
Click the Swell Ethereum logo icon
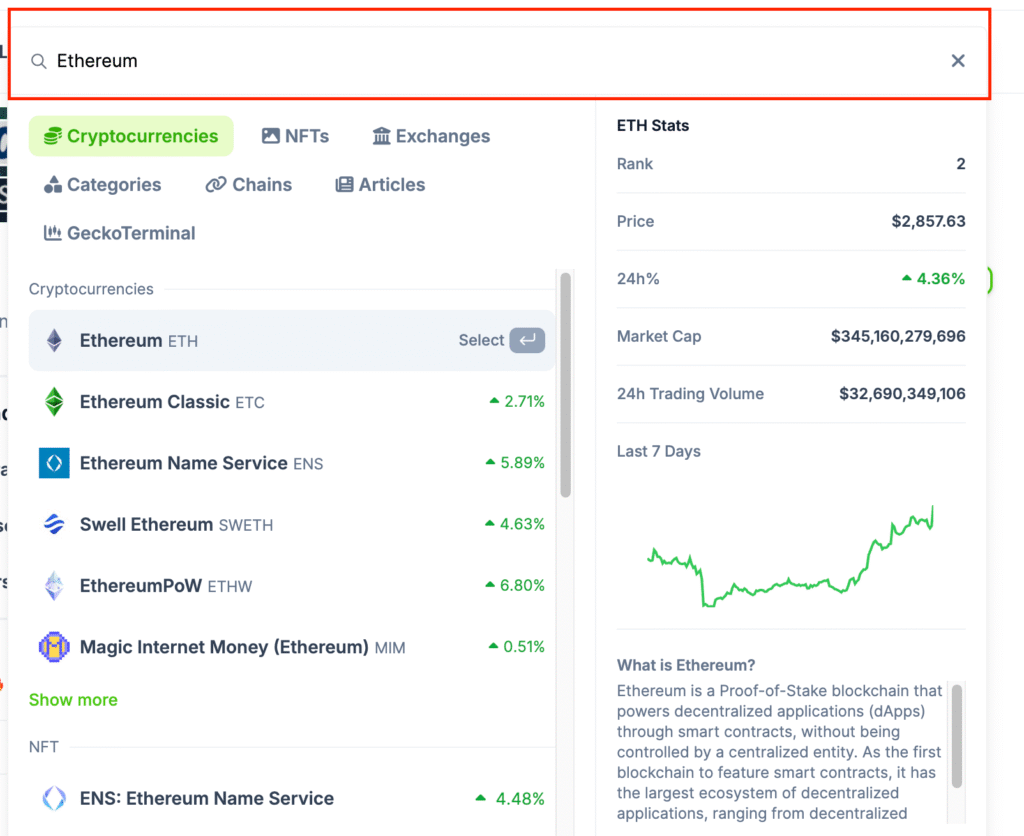(54, 524)
